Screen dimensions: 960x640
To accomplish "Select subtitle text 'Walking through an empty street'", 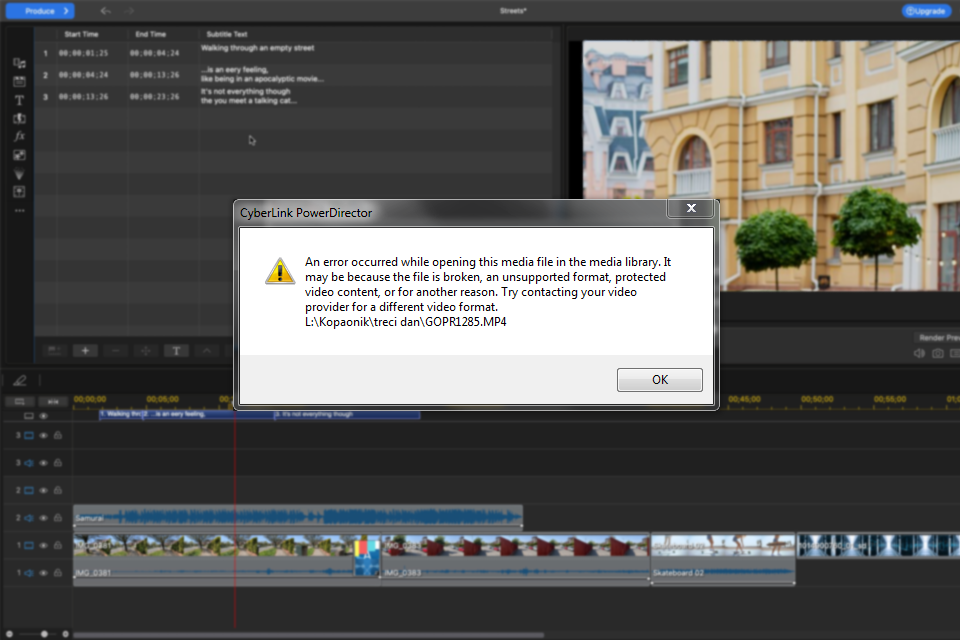I will tap(257, 48).
